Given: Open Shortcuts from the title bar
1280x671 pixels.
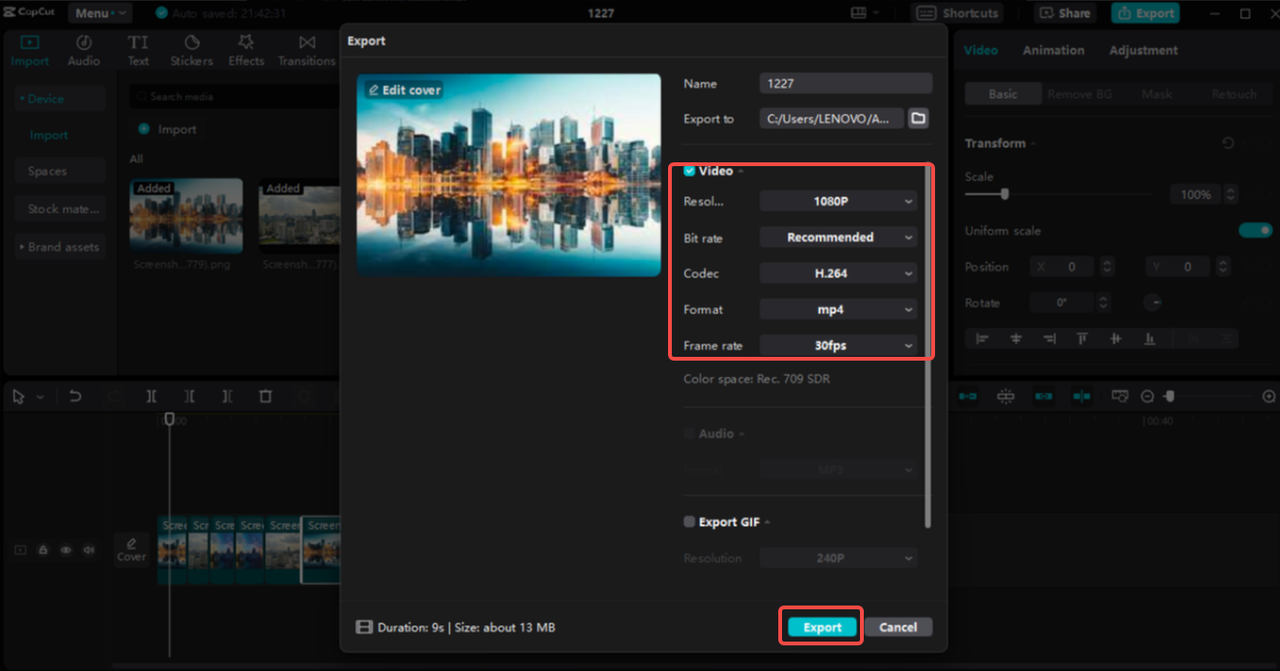Looking at the screenshot, I should coord(957,13).
